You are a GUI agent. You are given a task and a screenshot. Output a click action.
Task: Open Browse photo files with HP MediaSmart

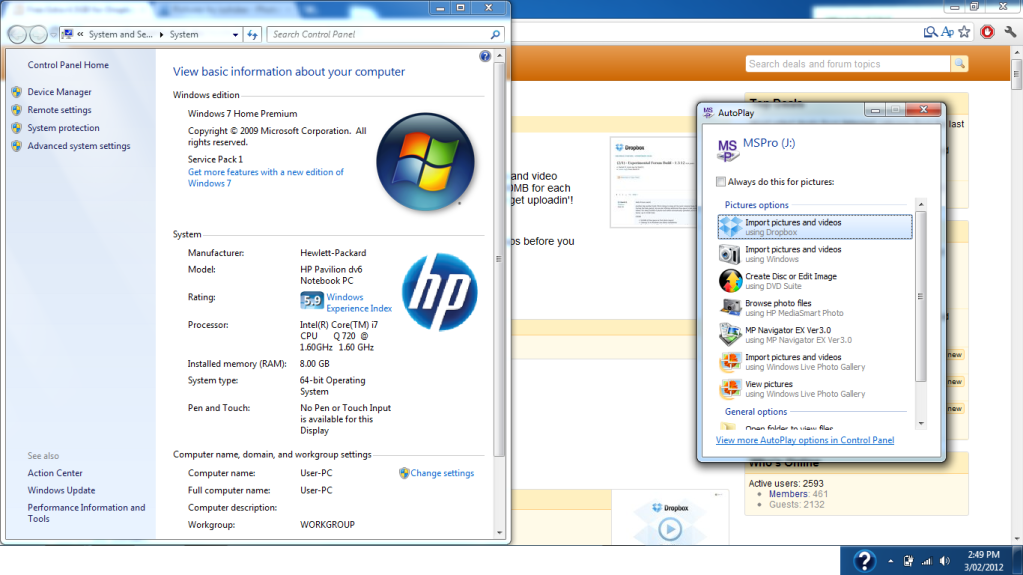coord(793,308)
